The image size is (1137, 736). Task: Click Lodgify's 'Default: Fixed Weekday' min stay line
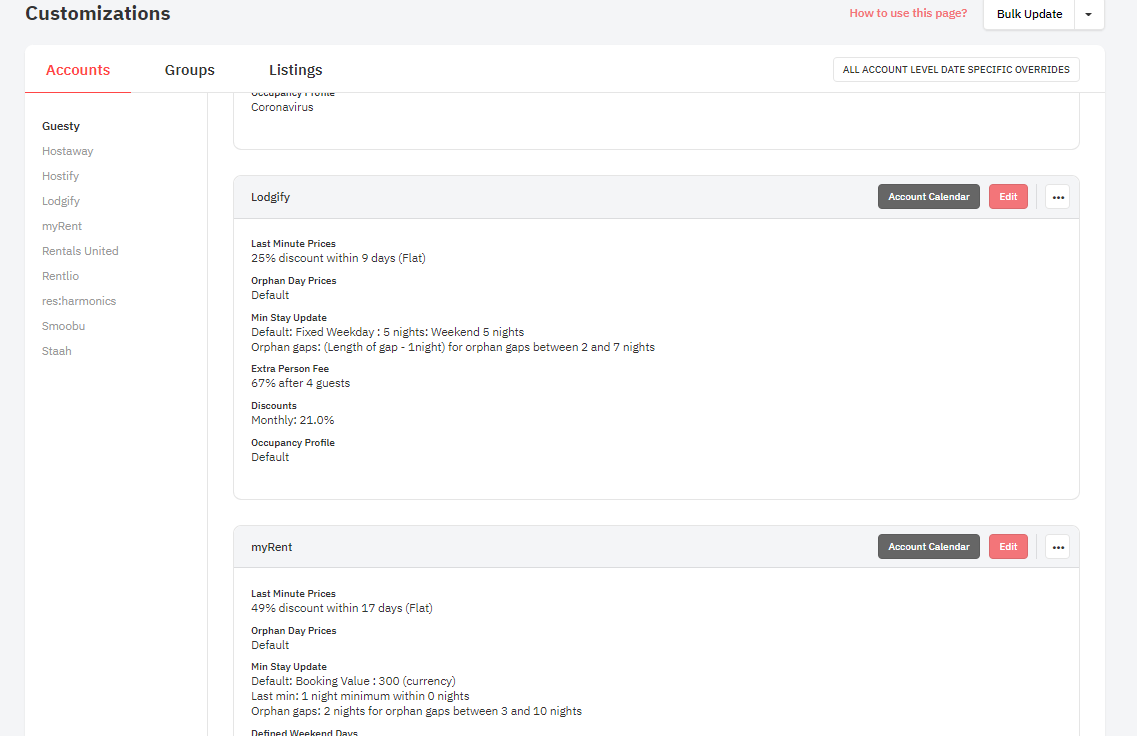point(387,332)
